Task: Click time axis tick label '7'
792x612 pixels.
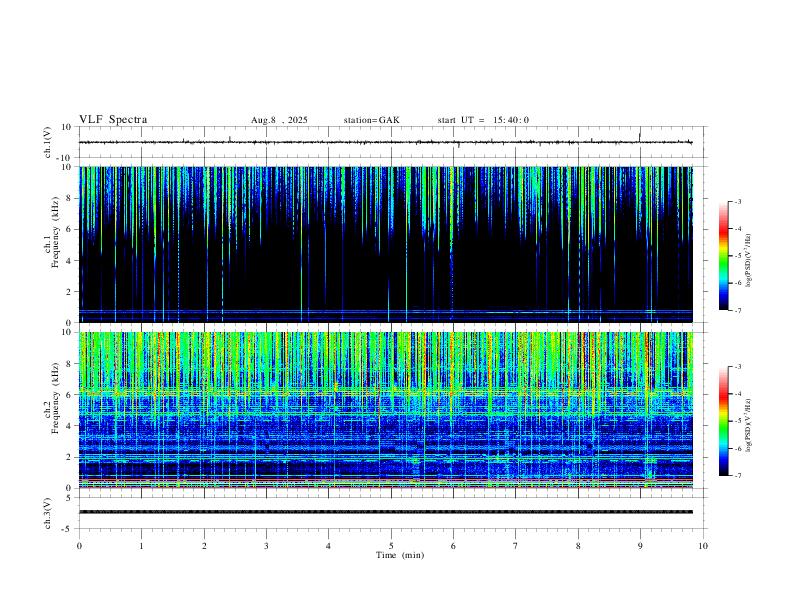Action: pos(516,546)
